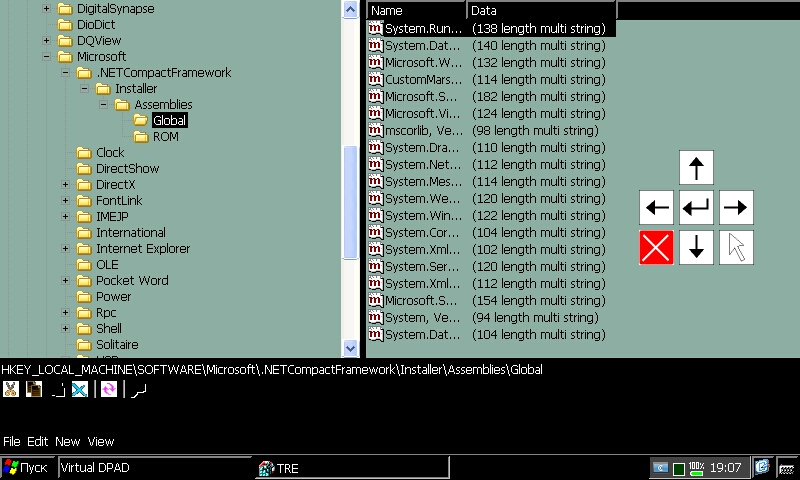Switch to TRE taskbar button
Screen dimensions: 800x480
(352, 468)
